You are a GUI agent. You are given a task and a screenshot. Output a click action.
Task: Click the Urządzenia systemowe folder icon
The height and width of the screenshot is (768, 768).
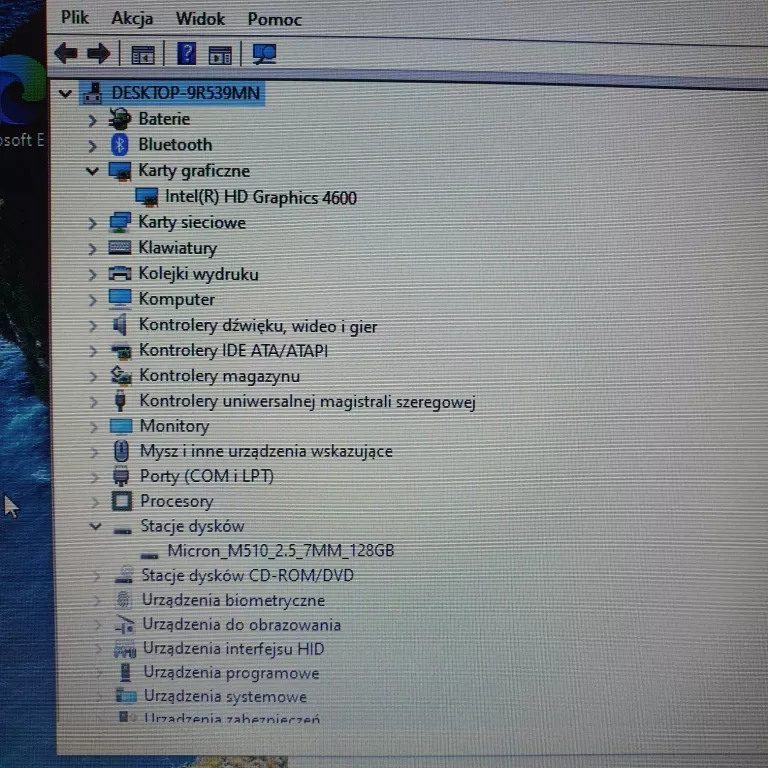pyautogui.click(x=126, y=696)
